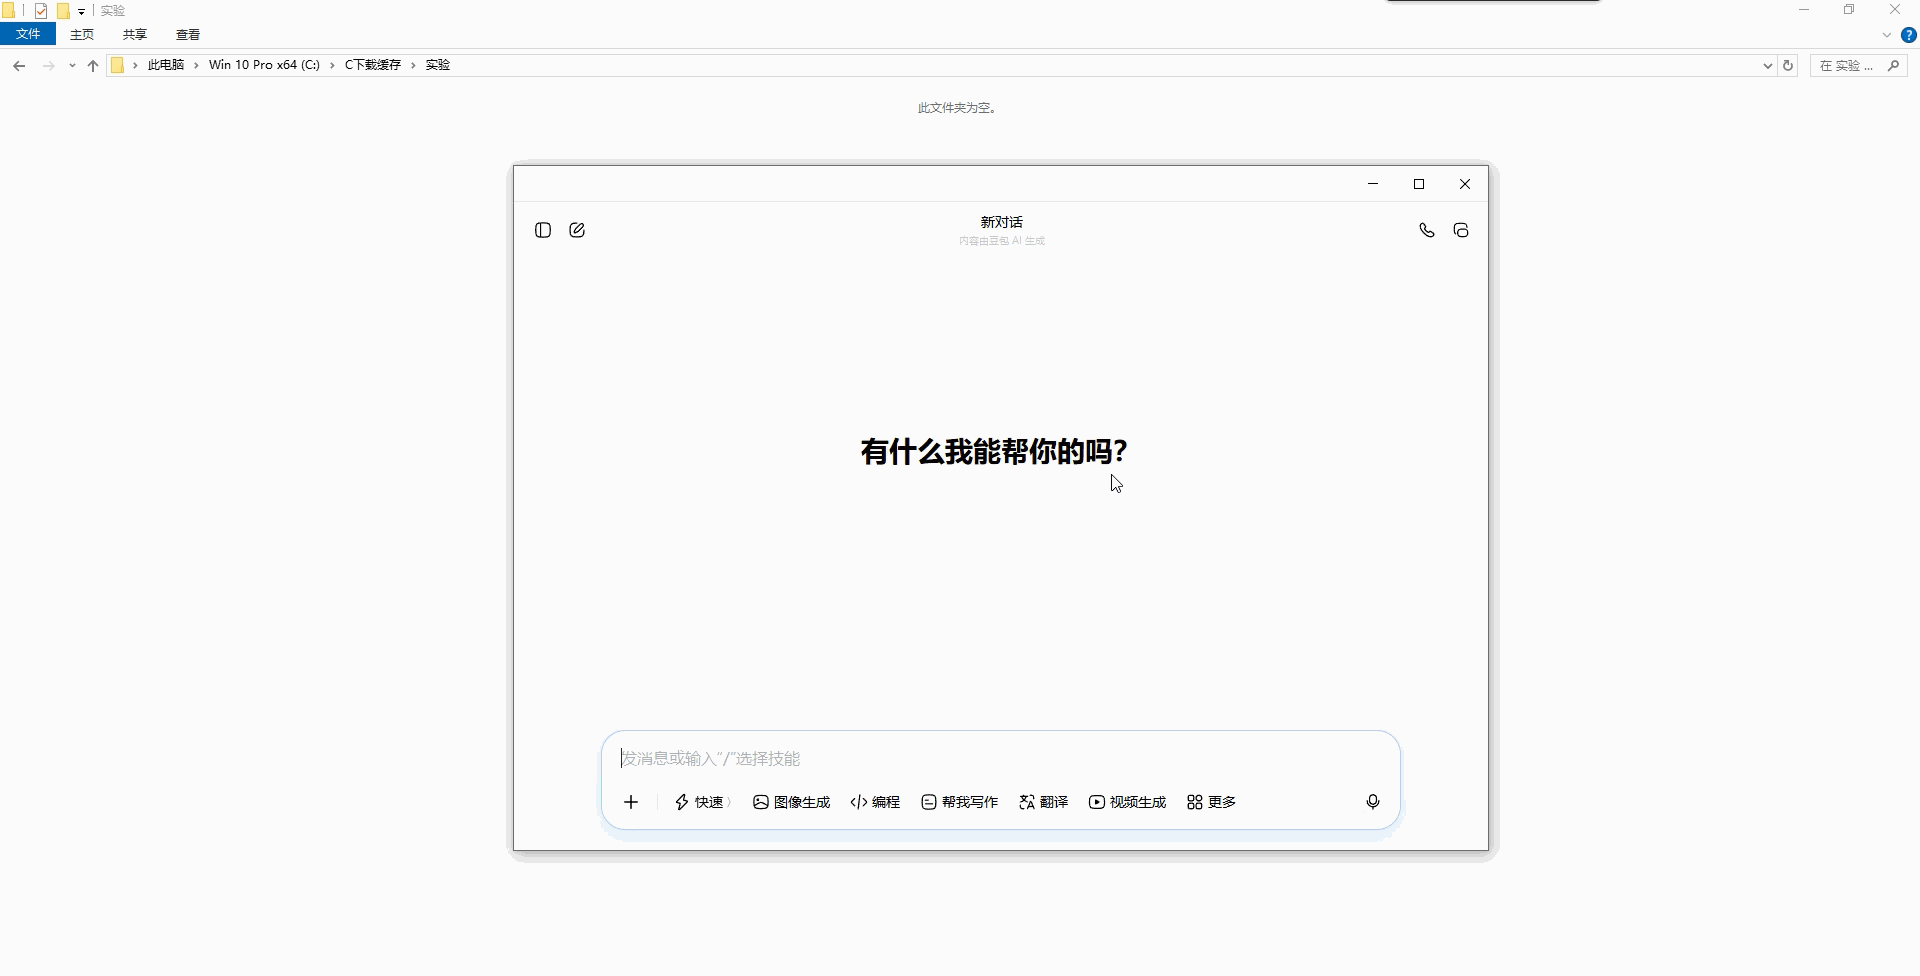Toggle the Doubao sidebar panel icon
The height and width of the screenshot is (976, 1920).
point(543,230)
